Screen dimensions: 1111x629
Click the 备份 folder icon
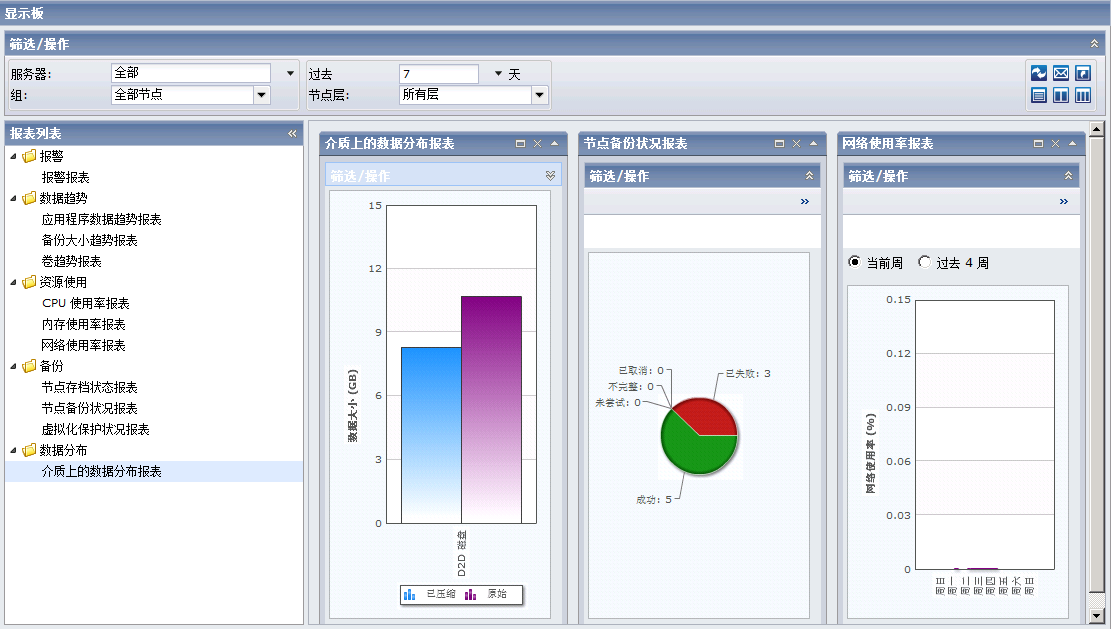tap(29, 366)
